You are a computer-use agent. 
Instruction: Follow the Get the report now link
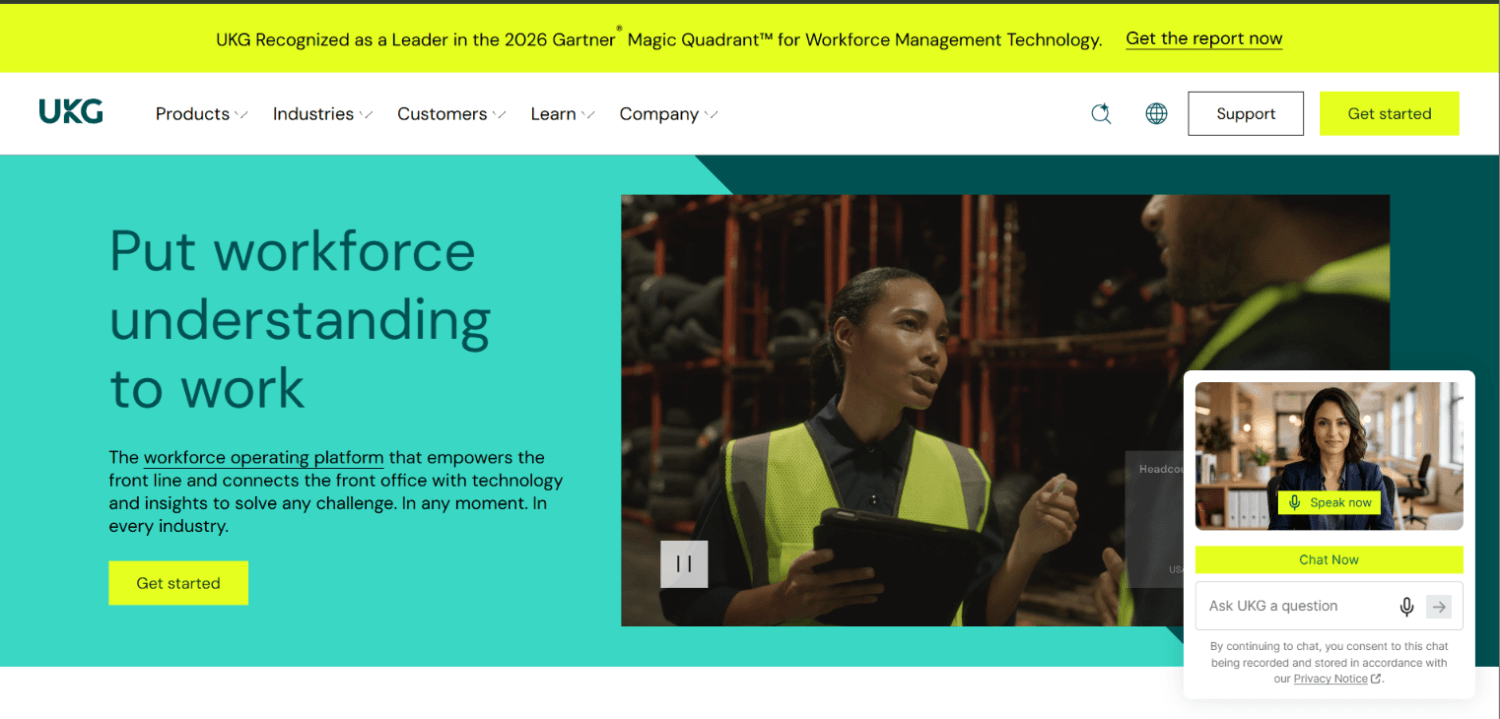click(x=1204, y=39)
